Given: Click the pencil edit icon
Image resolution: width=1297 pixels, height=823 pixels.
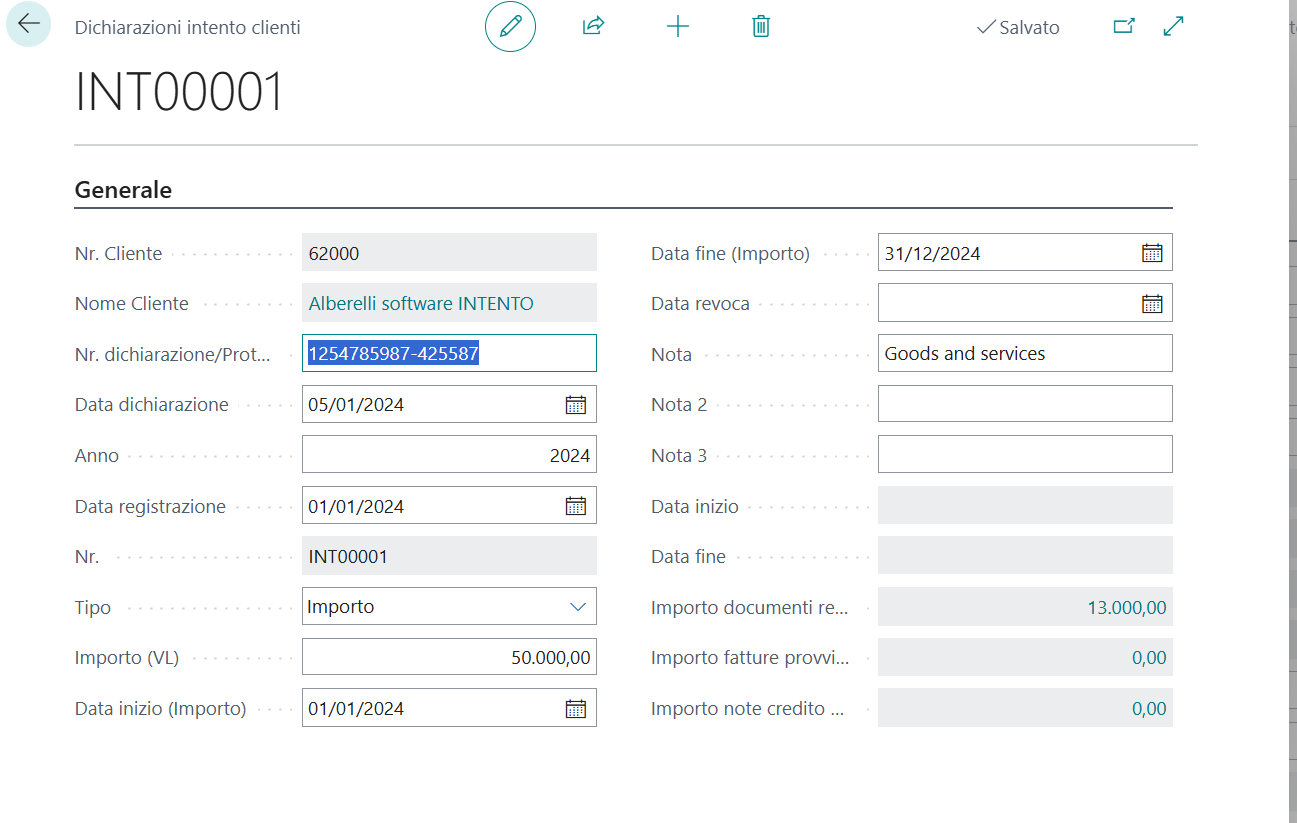Looking at the screenshot, I should pyautogui.click(x=510, y=27).
